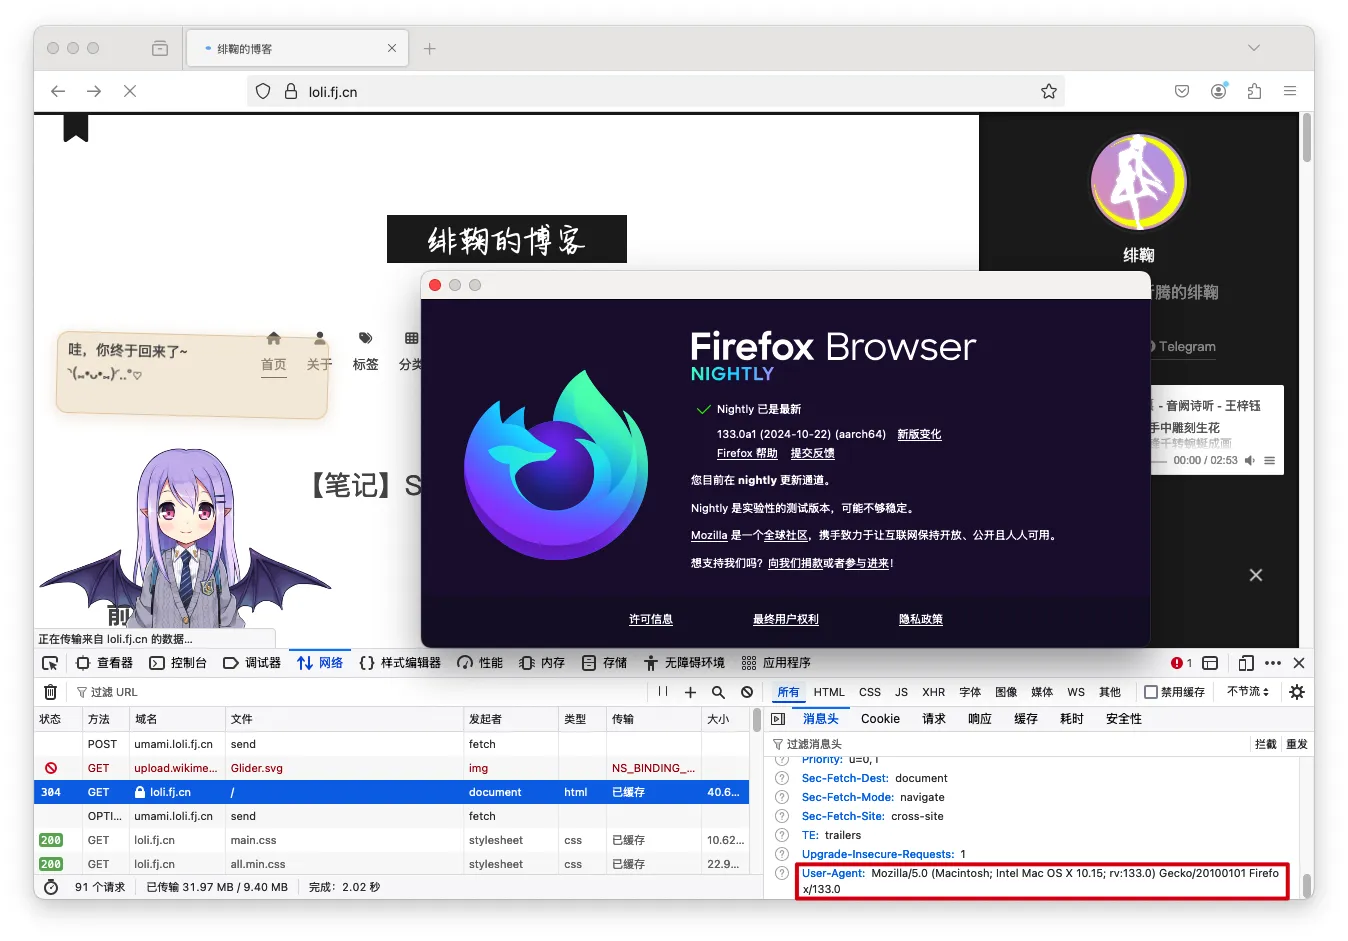Clear network log with trash icon
The image size is (1348, 941).
tap(50, 692)
